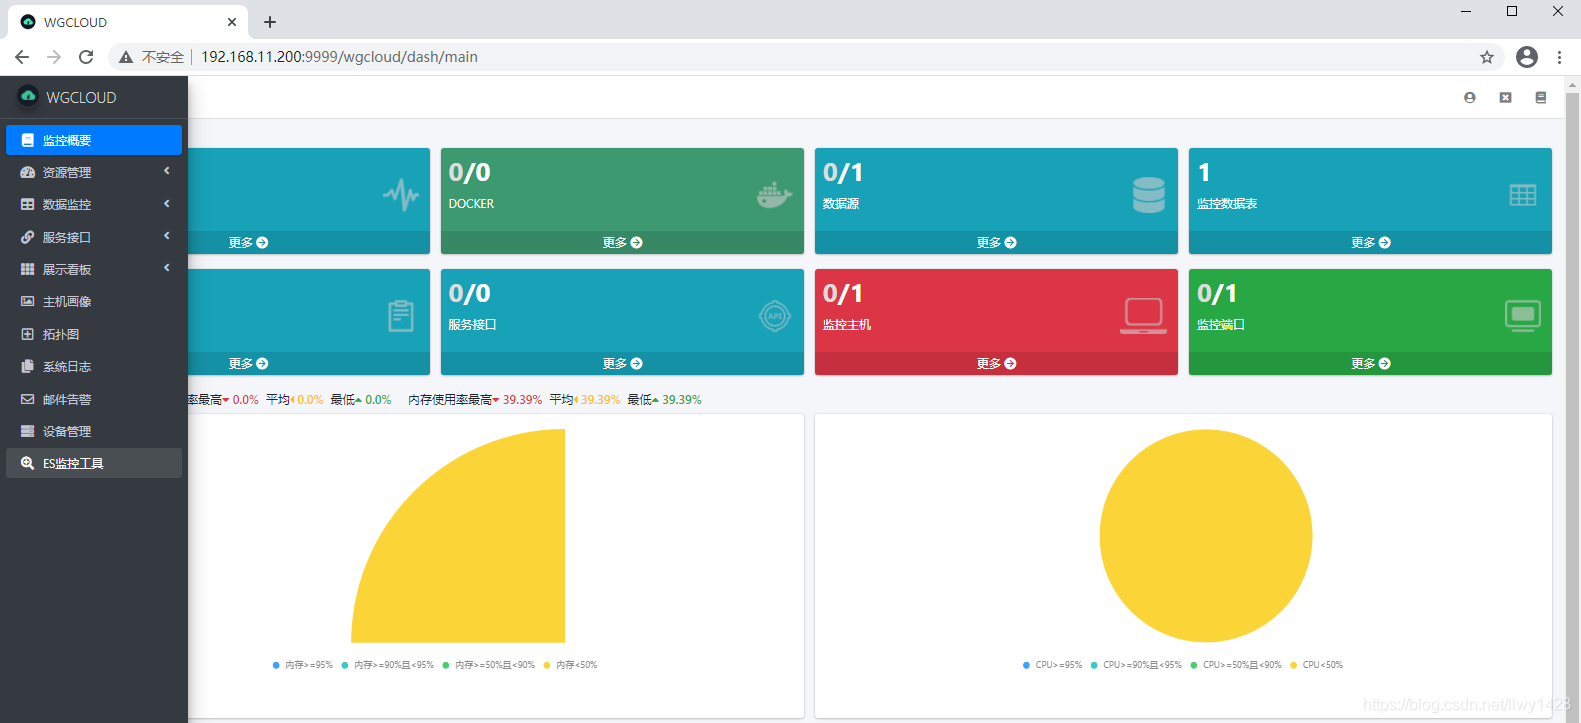Click the user account icon in header
1581x723 pixels.
pyautogui.click(x=1469, y=98)
